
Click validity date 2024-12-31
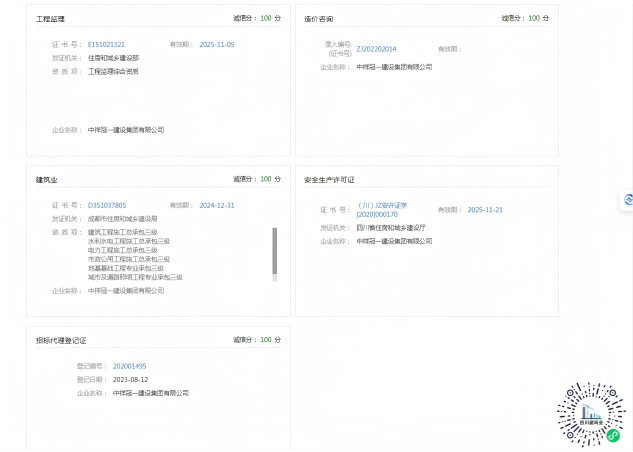point(217,205)
